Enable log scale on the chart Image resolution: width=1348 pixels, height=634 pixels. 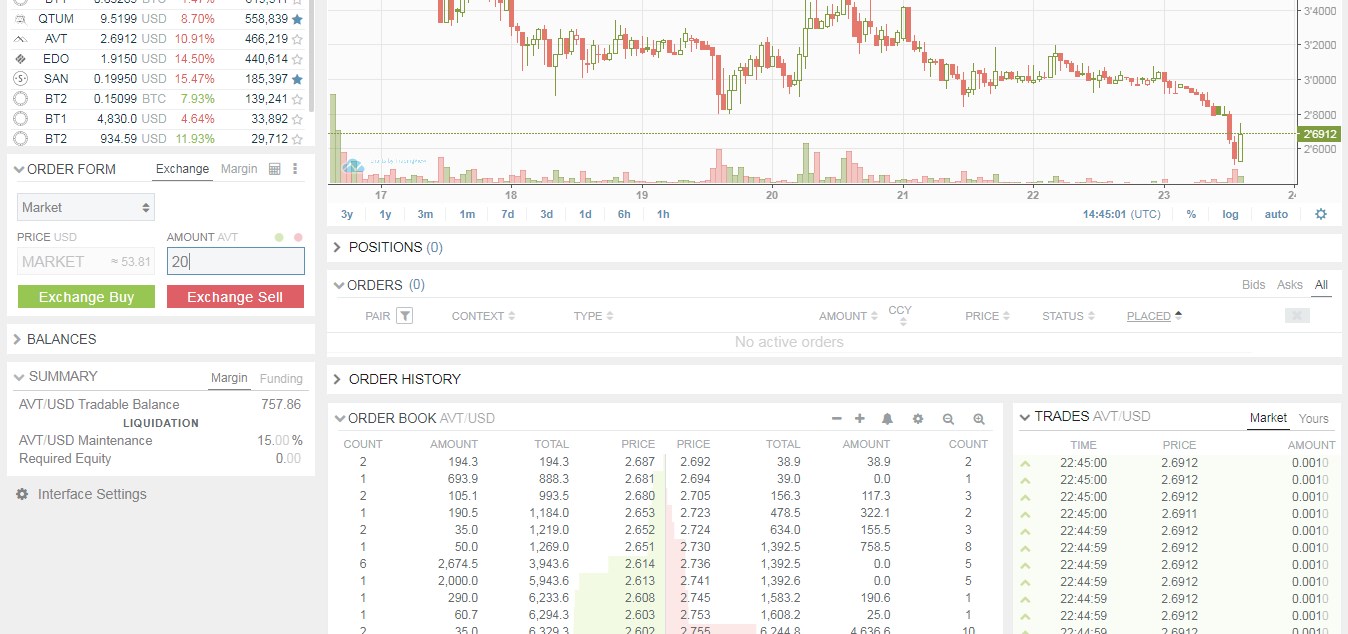pyautogui.click(x=1230, y=214)
